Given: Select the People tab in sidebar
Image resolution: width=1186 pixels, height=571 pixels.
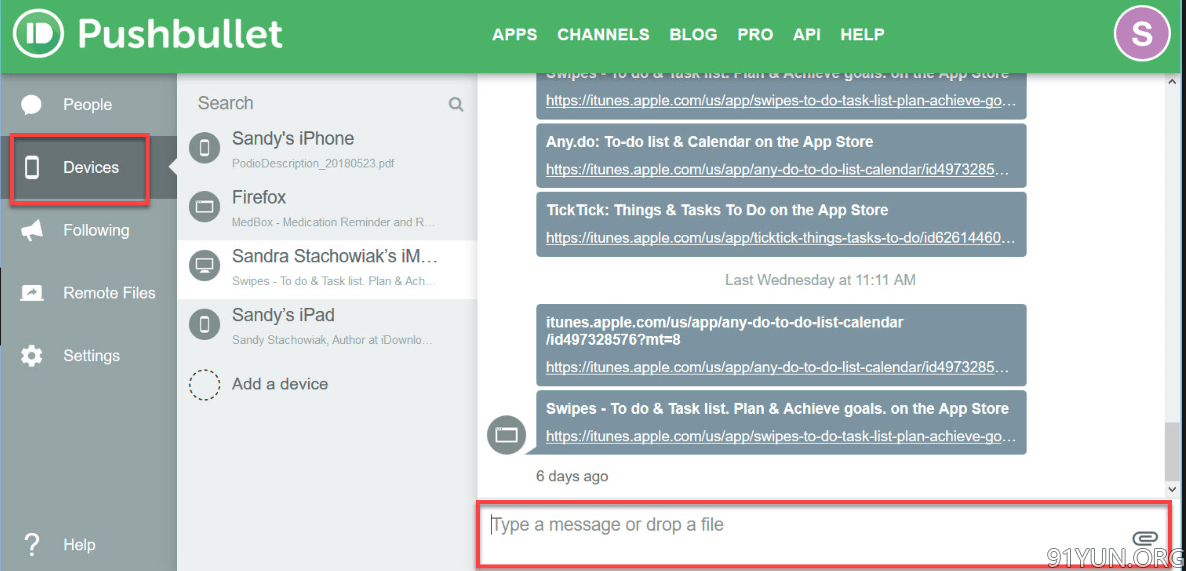Looking at the screenshot, I should tap(88, 104).
